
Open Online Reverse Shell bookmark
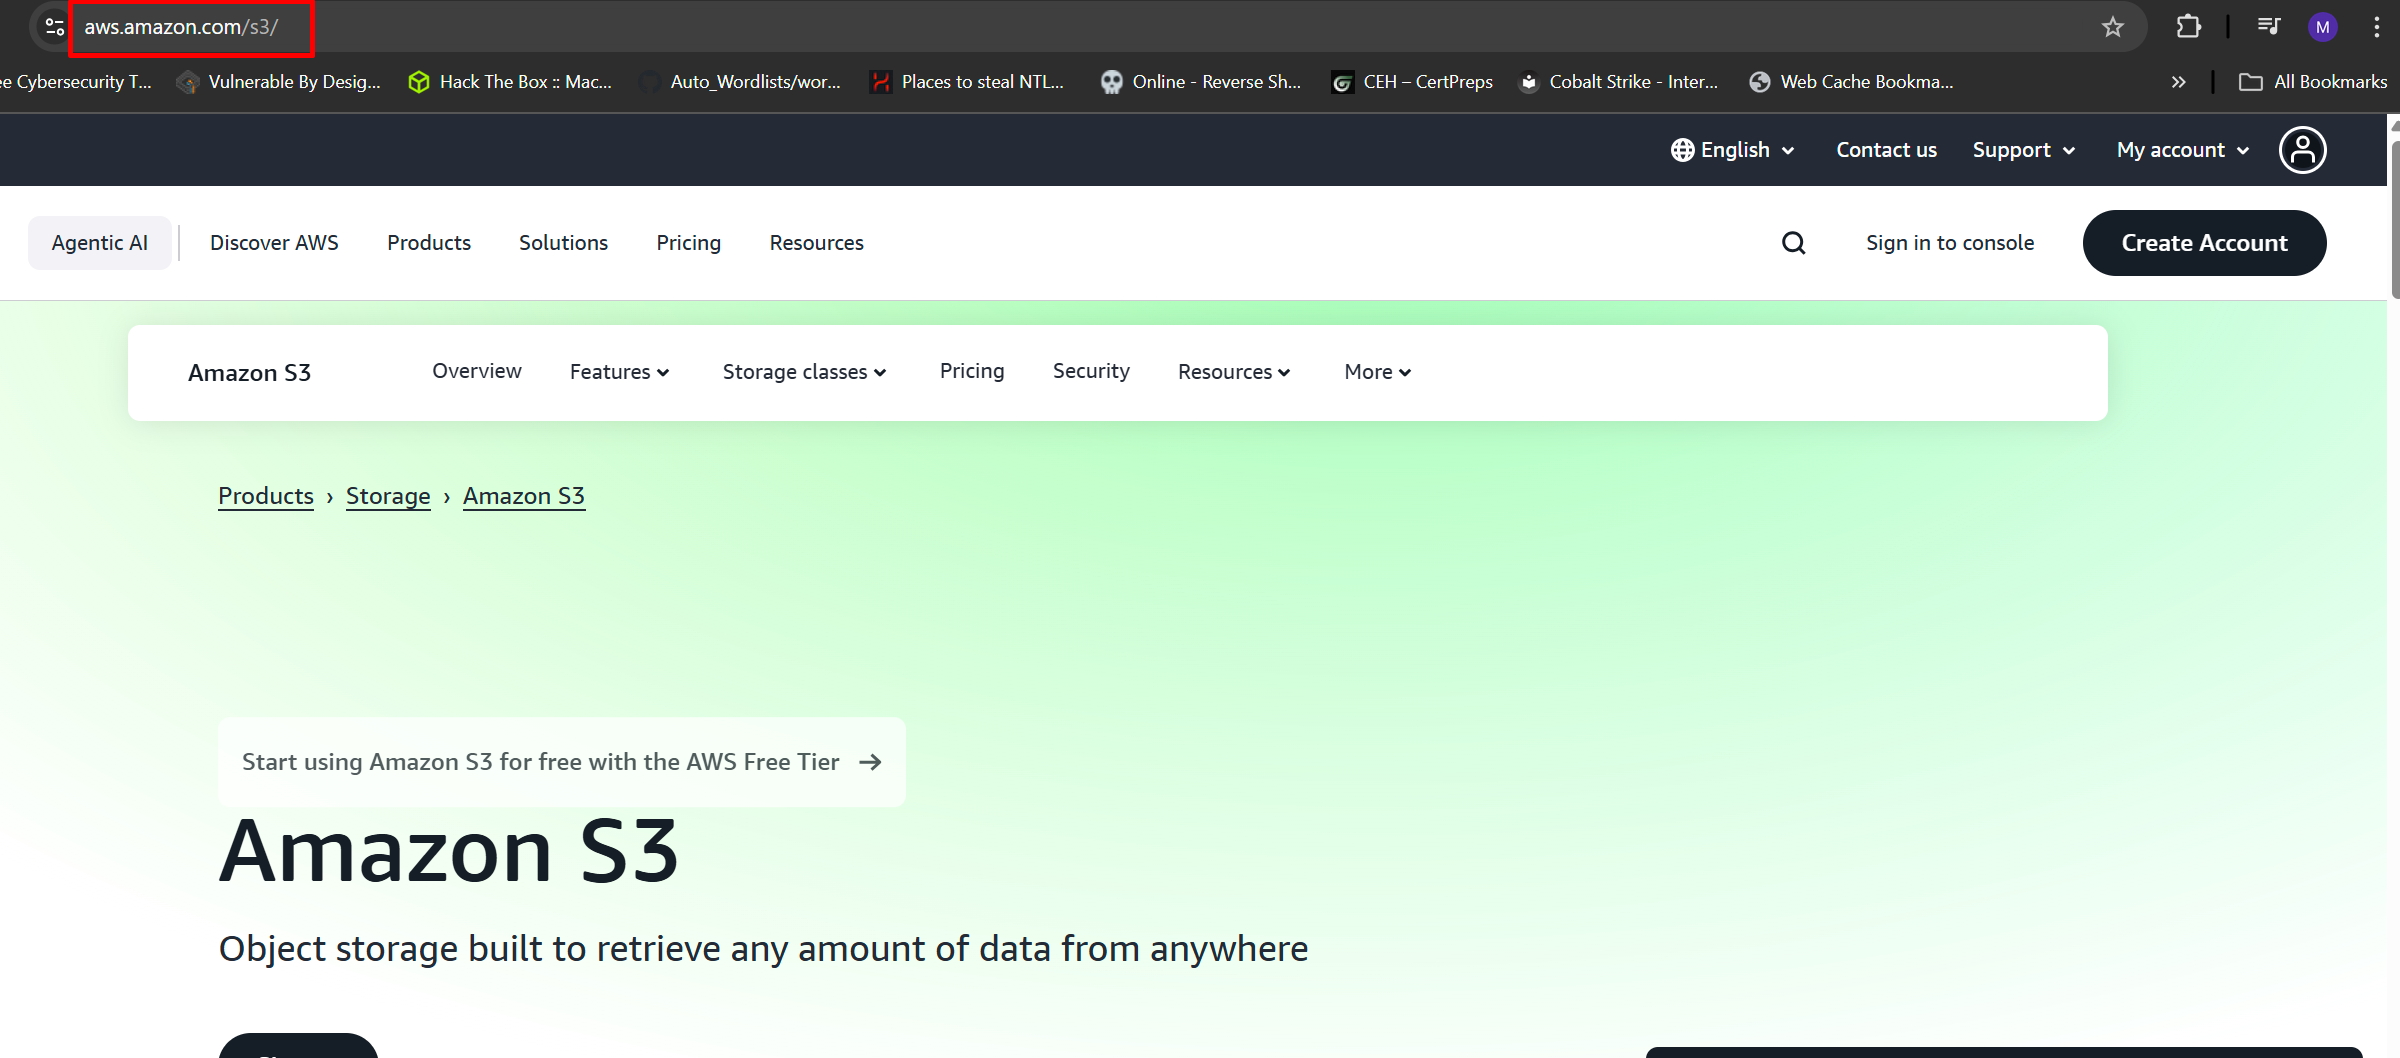coord(1200,82)
